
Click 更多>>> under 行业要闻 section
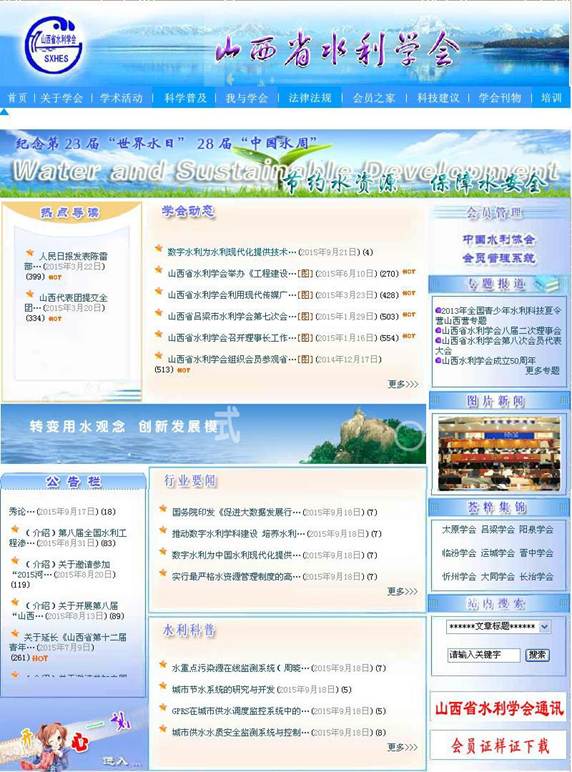[402, 591]
